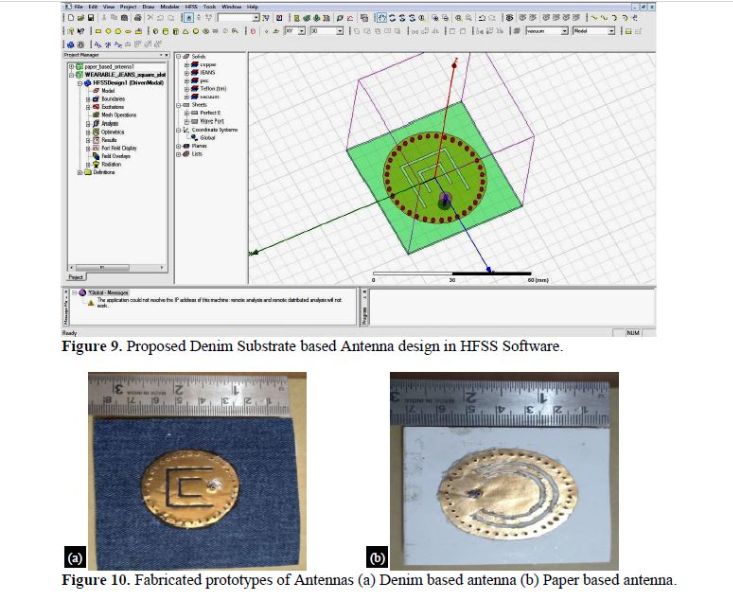The width and height of the screenshot is (733, 600).
Task: Open the Modeler menu
Action: coord(170,7)
